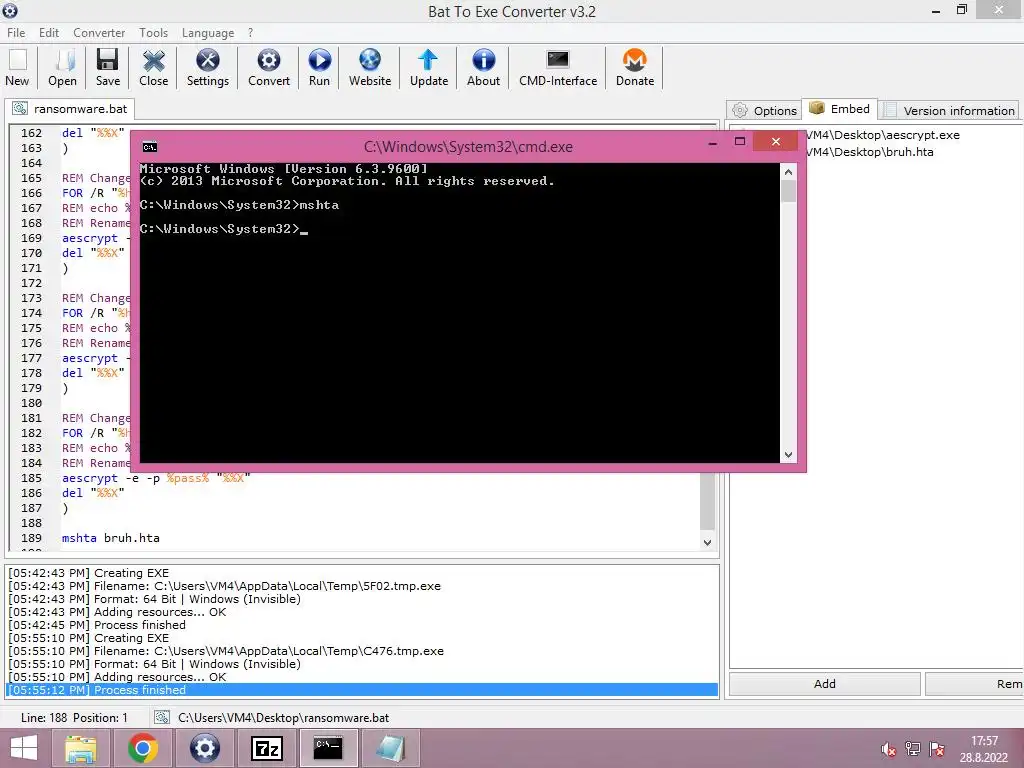Click the Action Center flag tray icon
1024x768 pixels.
pos(937,749)
